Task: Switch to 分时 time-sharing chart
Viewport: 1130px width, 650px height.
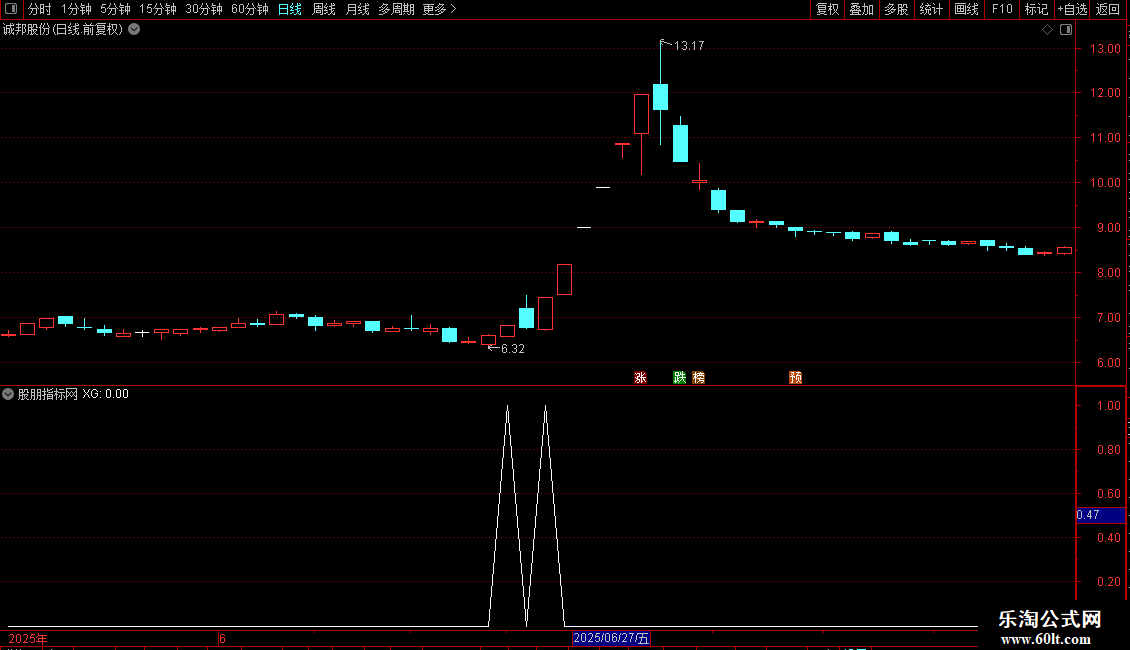Action: [40, 9]
